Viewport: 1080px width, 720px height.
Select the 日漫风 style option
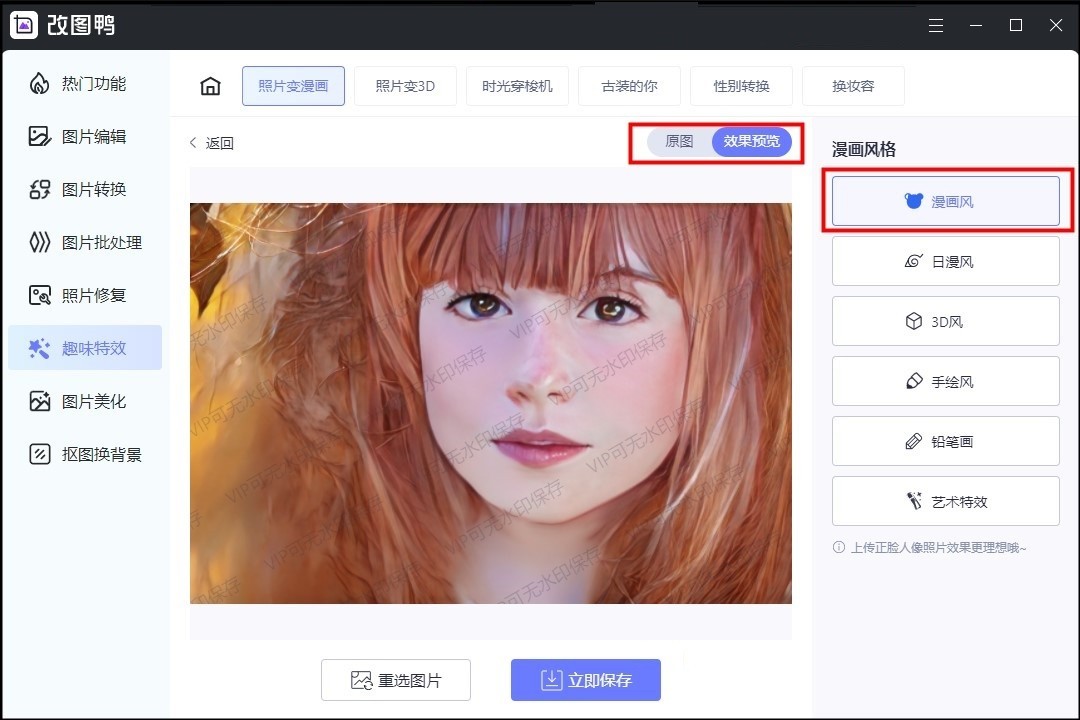[945, 261]
